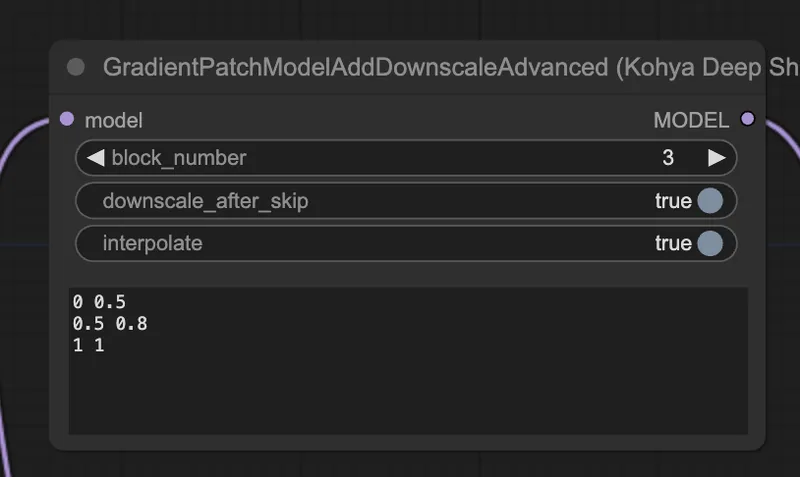Click the downscale_after_skip label text

tap(206, 201)
